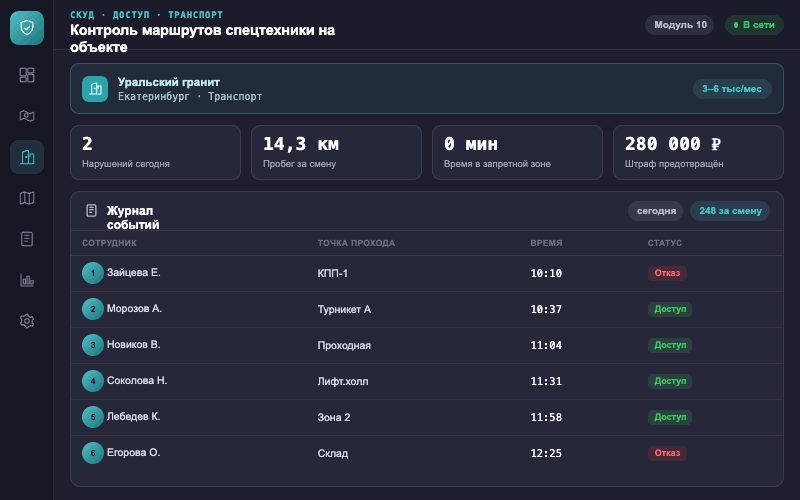The image size is (800, 500).
Task: Click the Модуль 10 badge
Action: pos(680,25)
